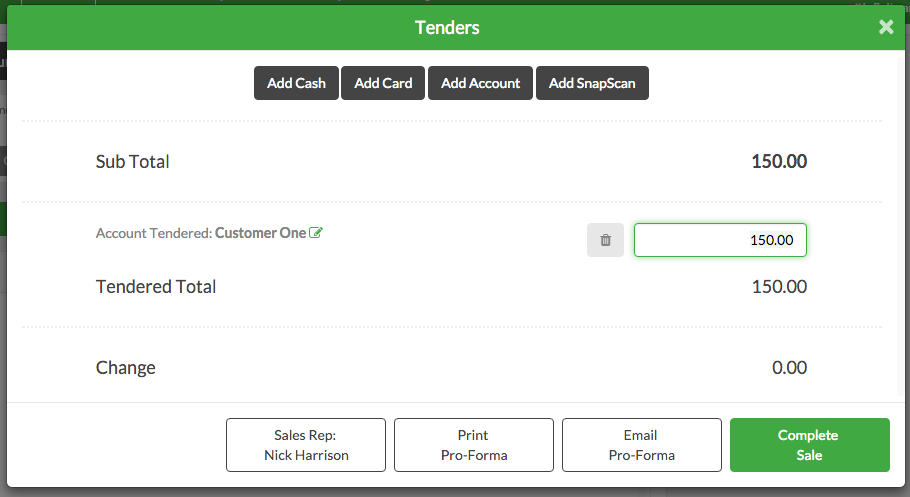The height and width of the screenshot is (497, 910).
Task: Add a Cash tender
Action: tap(296, 83)
